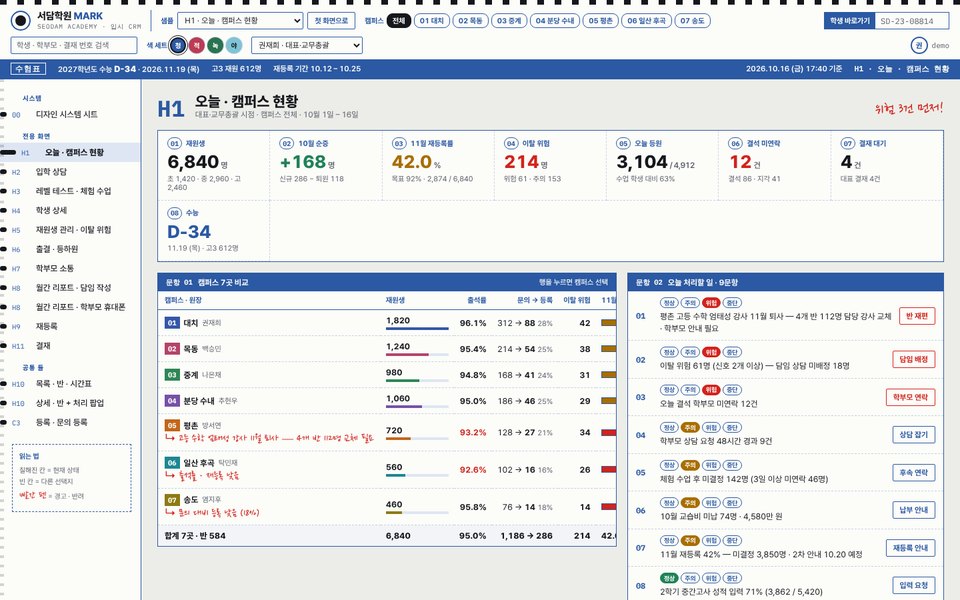The width and height of the screenshot is (960, 600).
Task: Select the 중계 나은재 campus row
Action: click(387, 375)
